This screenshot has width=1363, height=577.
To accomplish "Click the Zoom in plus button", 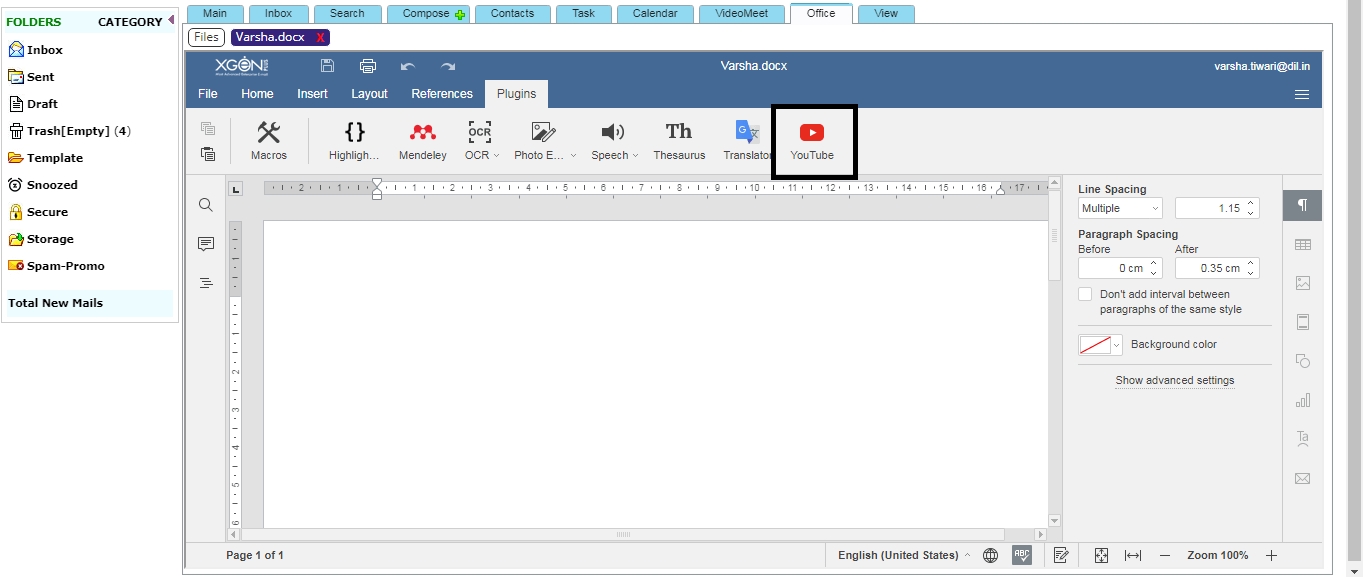I will (x=1272, y=555).
